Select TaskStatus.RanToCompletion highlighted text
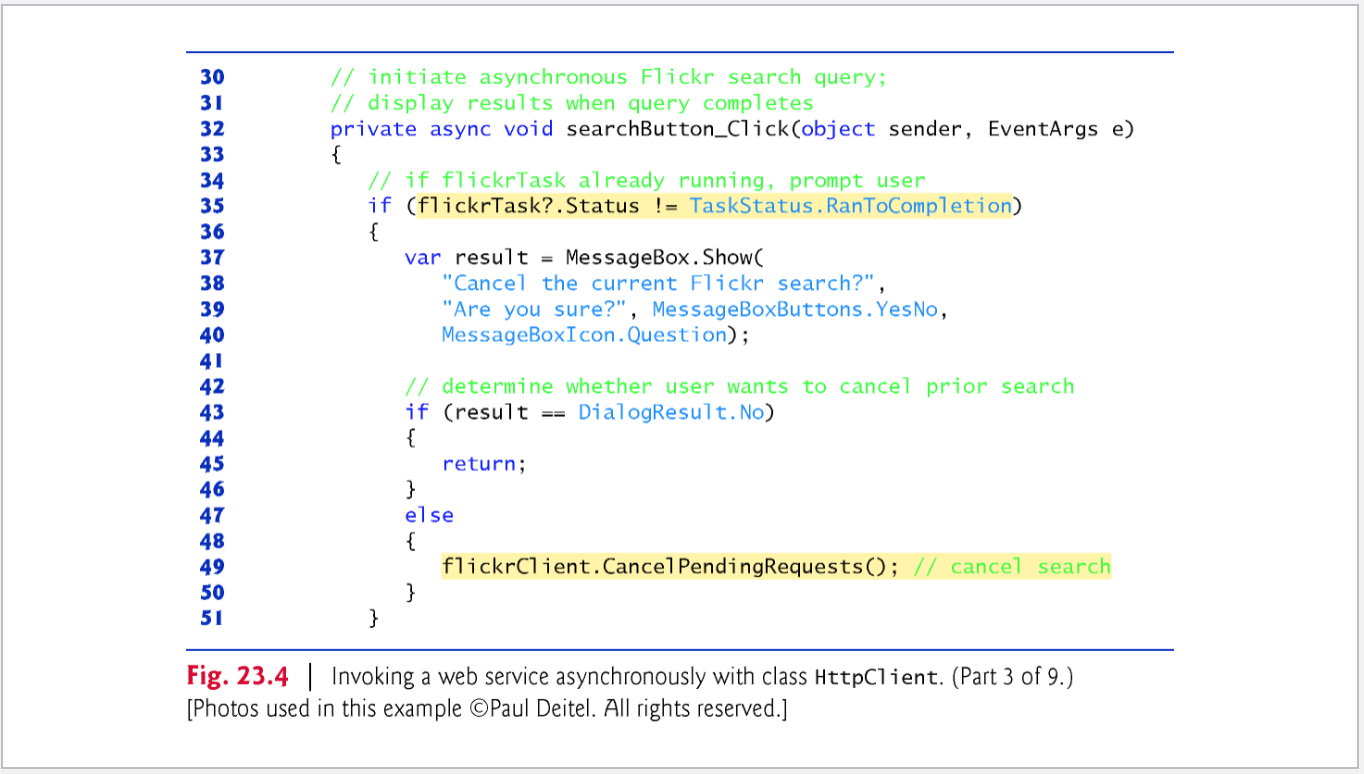The height and width of the screenshot is (774, 1364). (x=849, y=205)
